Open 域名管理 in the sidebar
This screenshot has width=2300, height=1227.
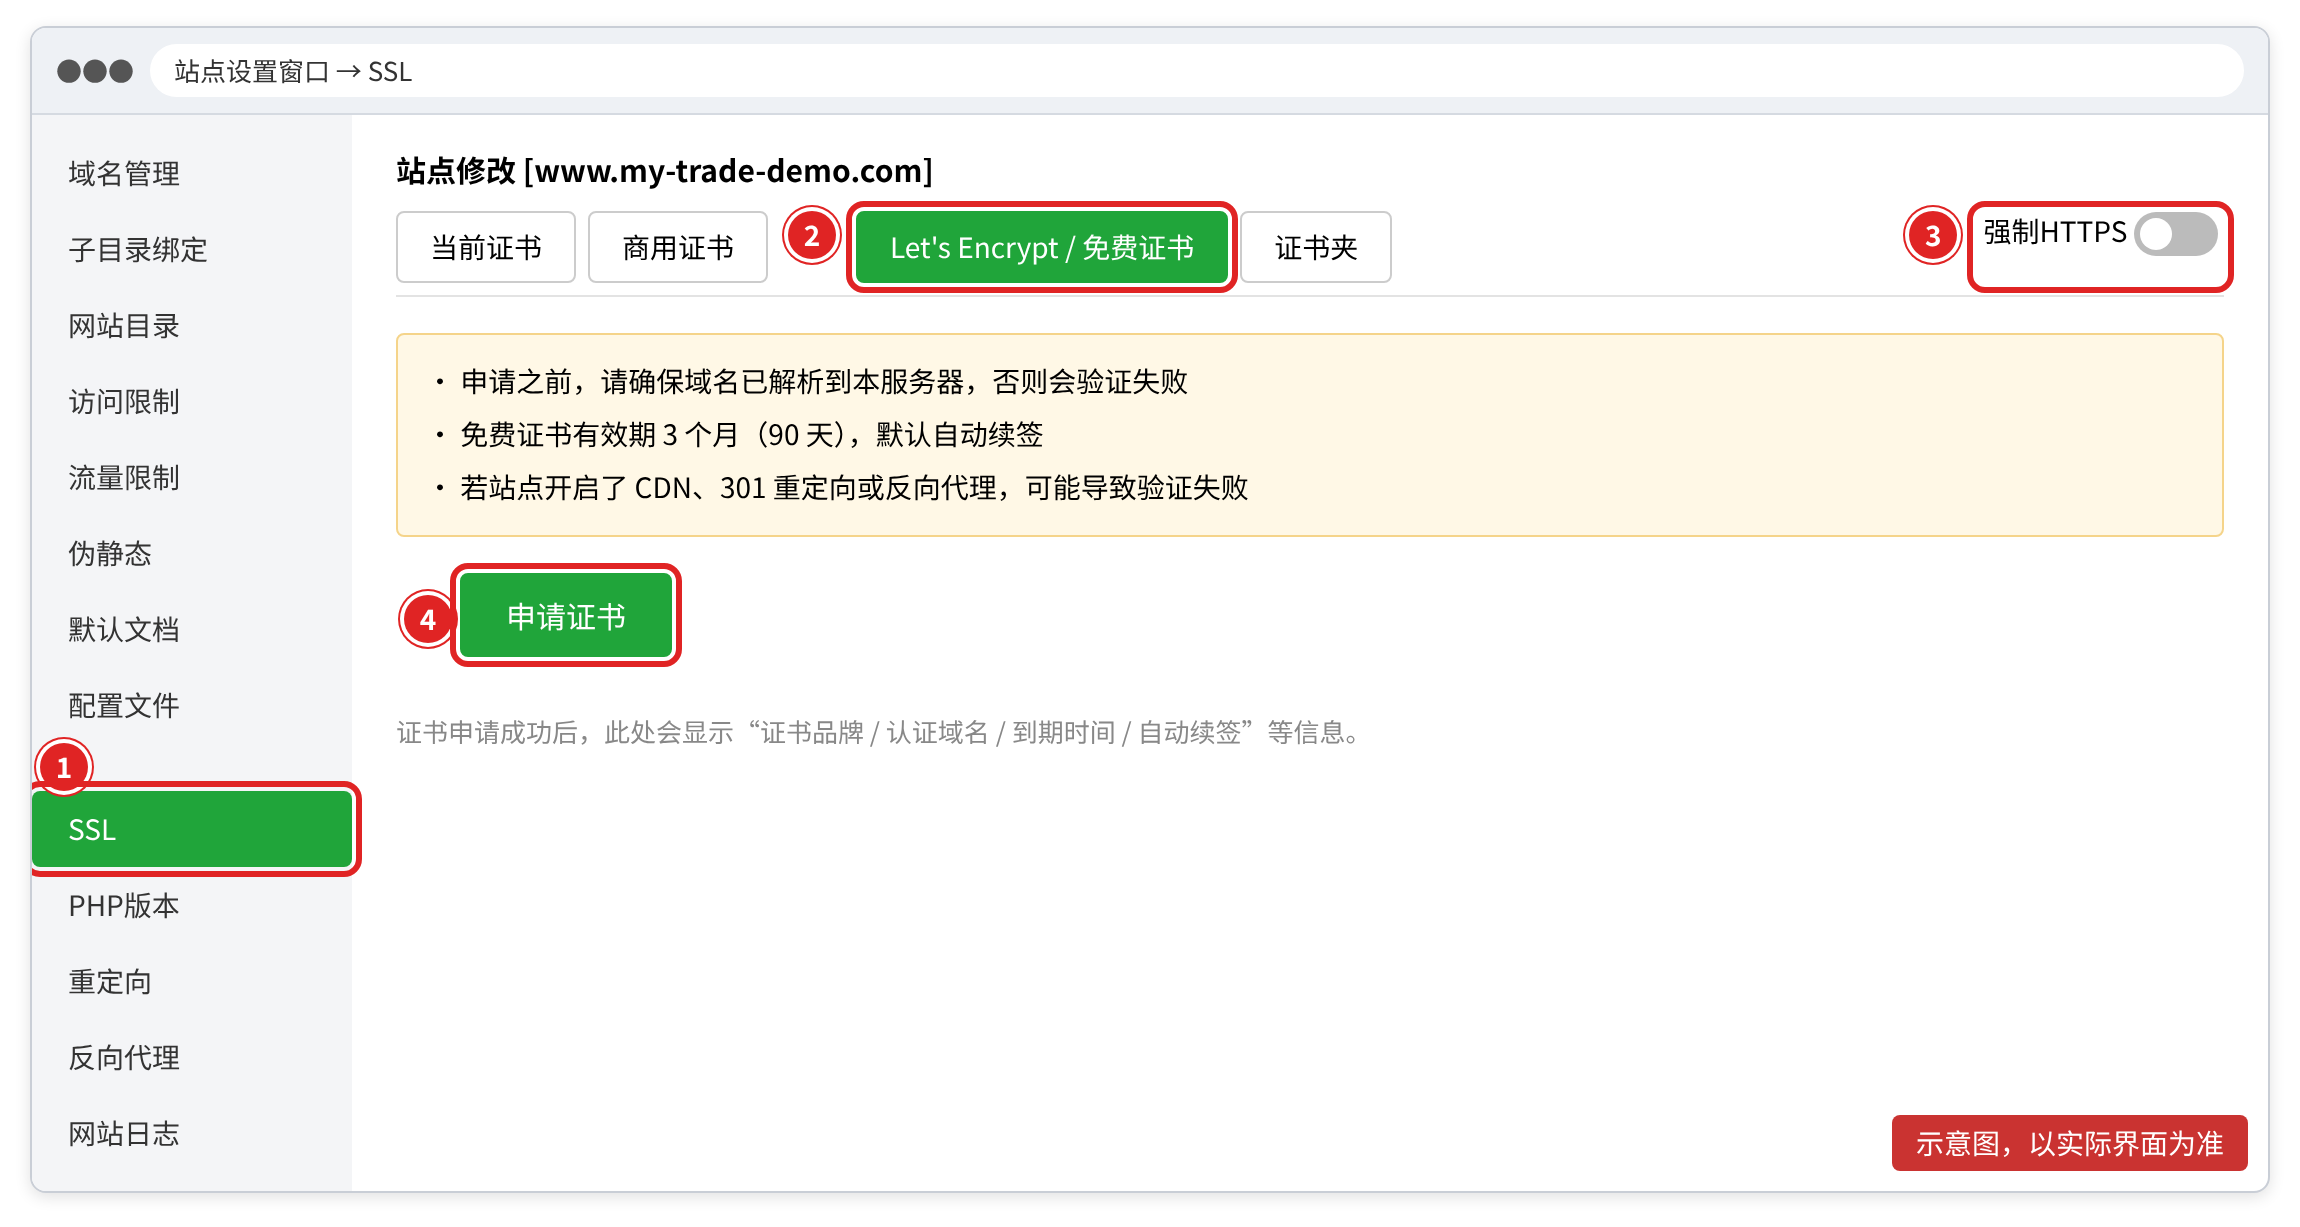click(x=124, y=174)
